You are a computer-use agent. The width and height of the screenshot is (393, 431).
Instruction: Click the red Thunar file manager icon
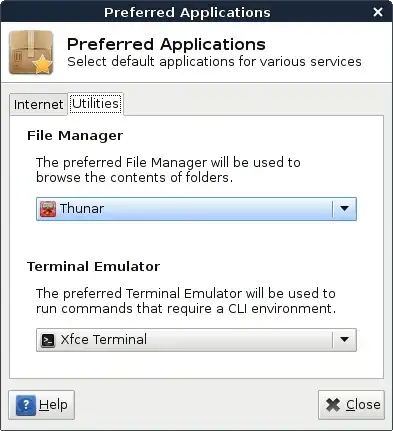[48, 209]
